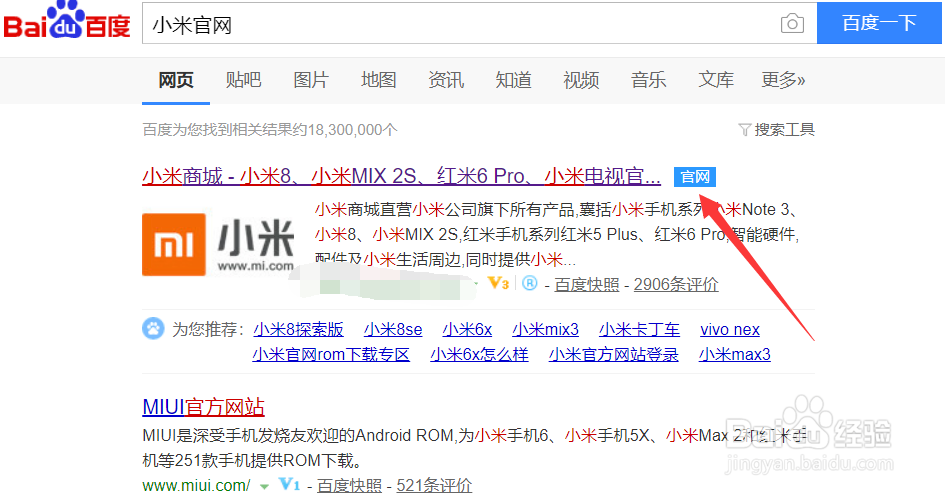Open the 文库 tab
This screenshot has height=496, width=945.
coord(716,80)
